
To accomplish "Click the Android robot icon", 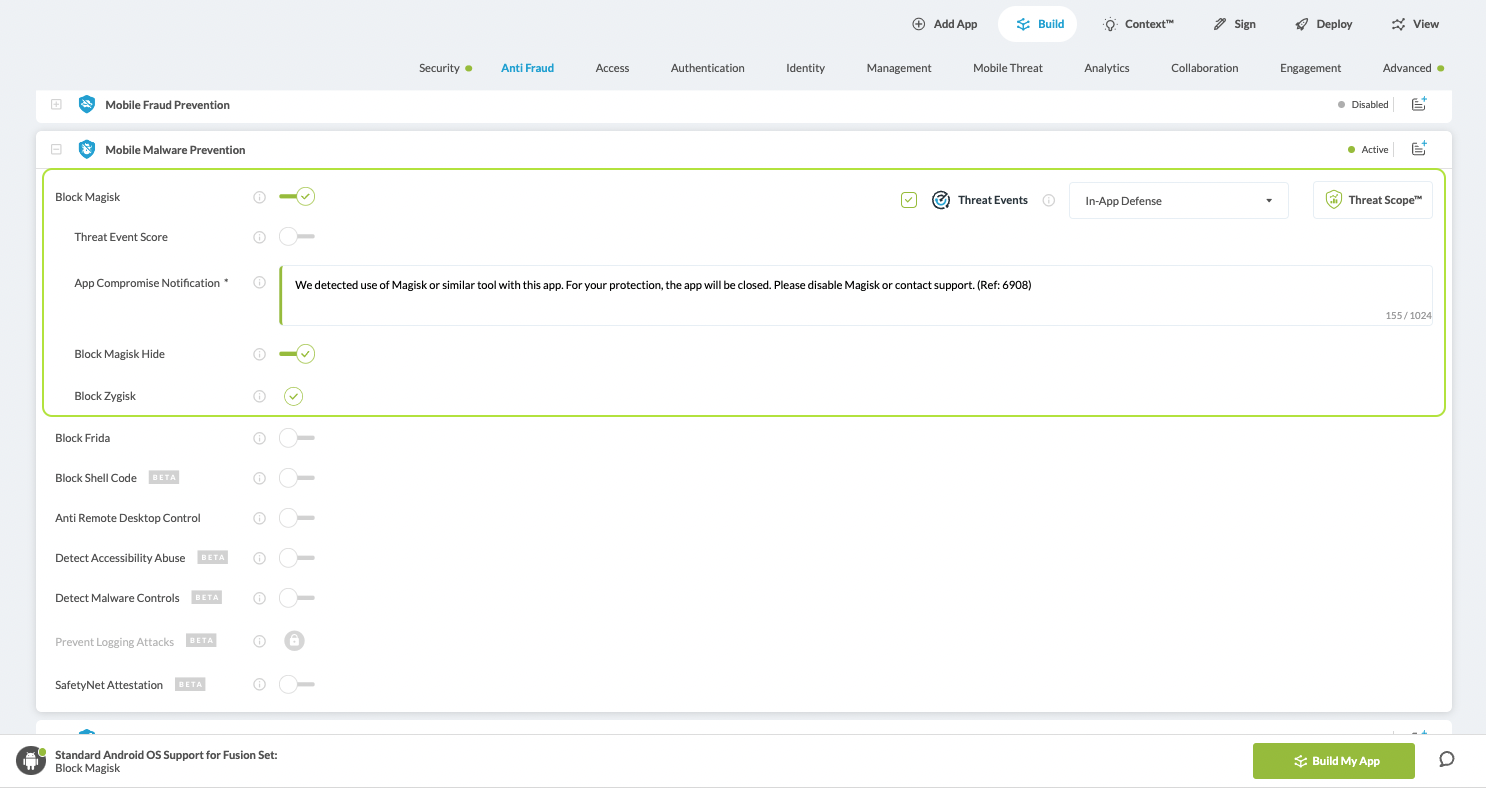I will (x=31, y=761).
